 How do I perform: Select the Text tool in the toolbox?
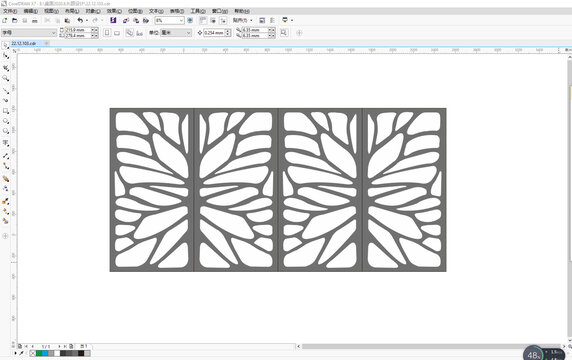(5, 143)
